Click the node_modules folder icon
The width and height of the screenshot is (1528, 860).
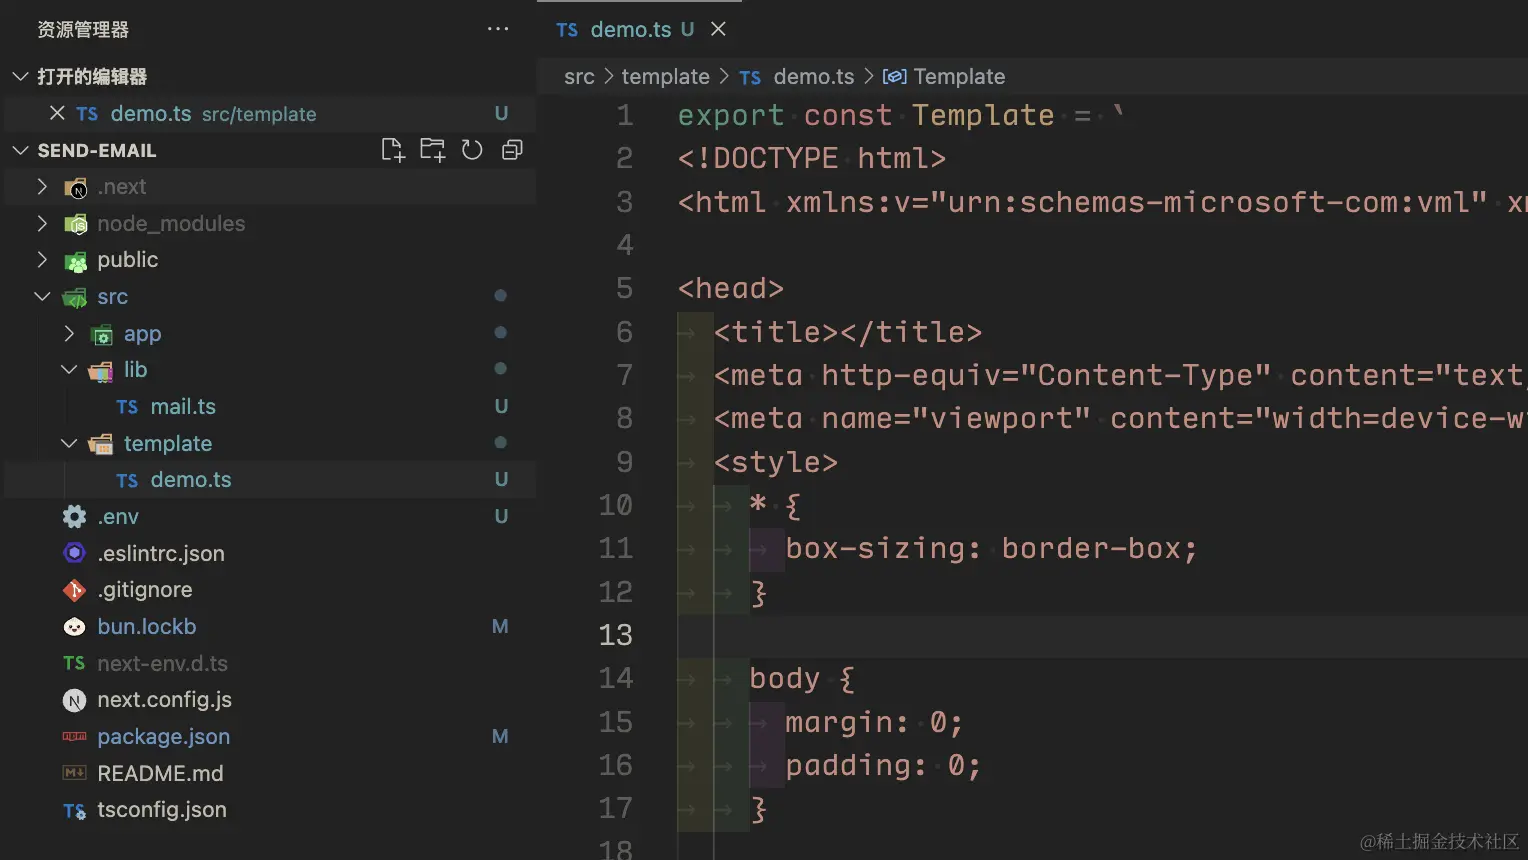[75, 224]
